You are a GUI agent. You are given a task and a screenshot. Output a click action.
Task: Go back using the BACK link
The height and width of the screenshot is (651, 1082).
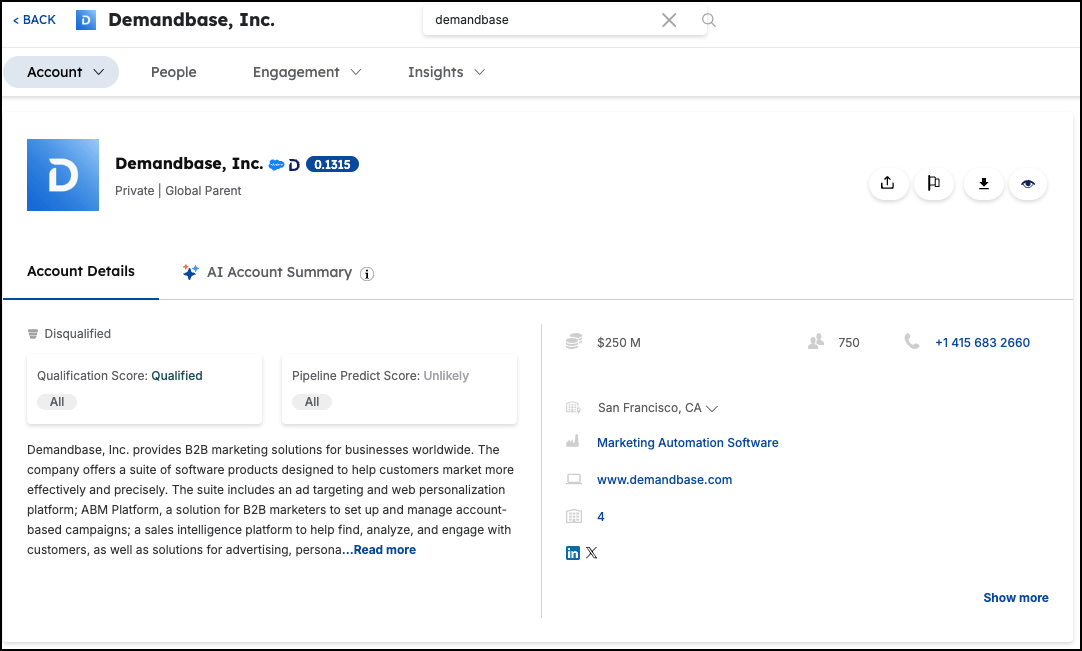pyautogui.click(x=35, y=20)
